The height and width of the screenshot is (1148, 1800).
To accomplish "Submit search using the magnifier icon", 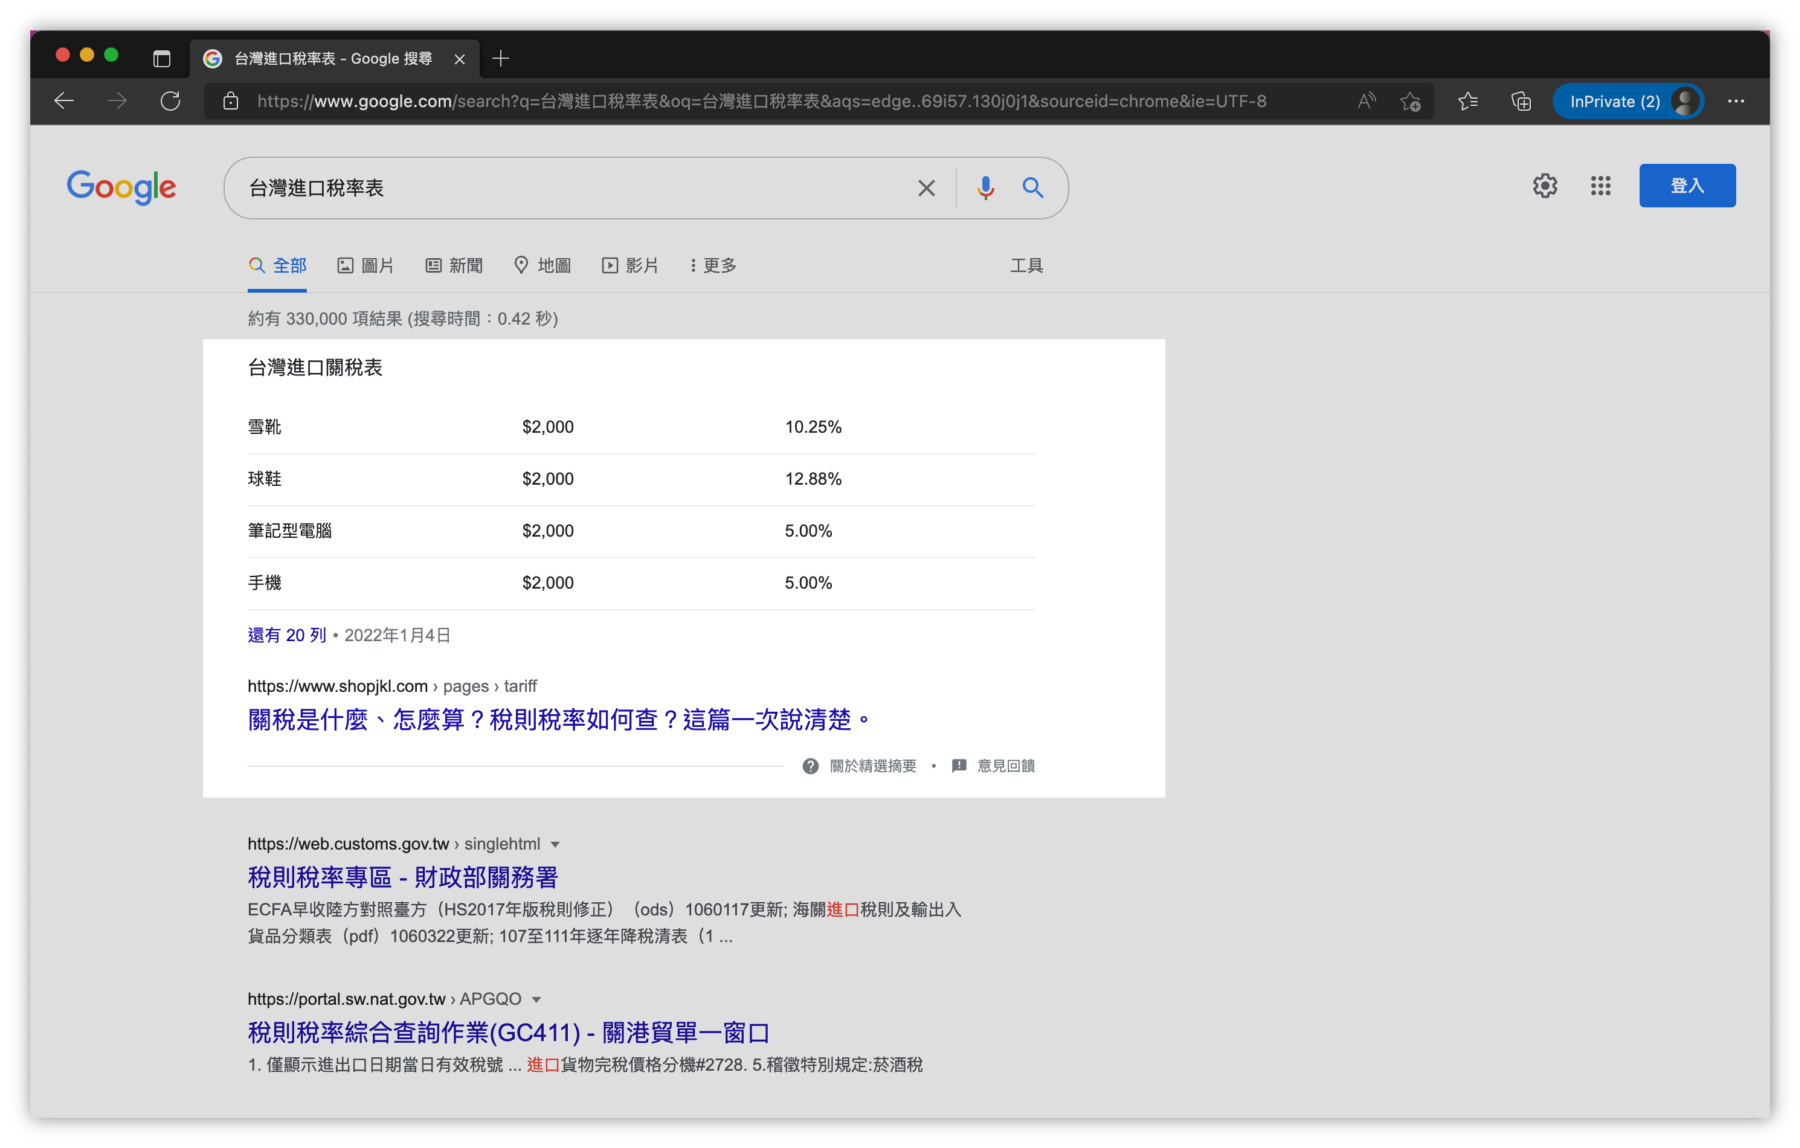I will tap(1033, 188).
